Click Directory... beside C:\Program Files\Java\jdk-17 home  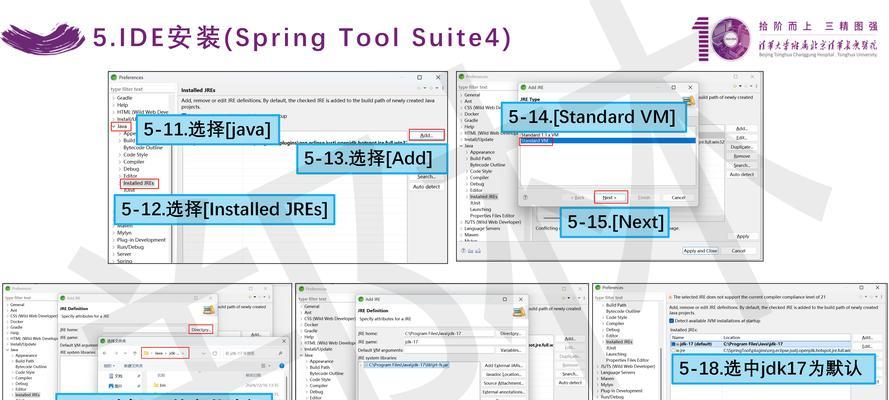click(x=511, y=334)
